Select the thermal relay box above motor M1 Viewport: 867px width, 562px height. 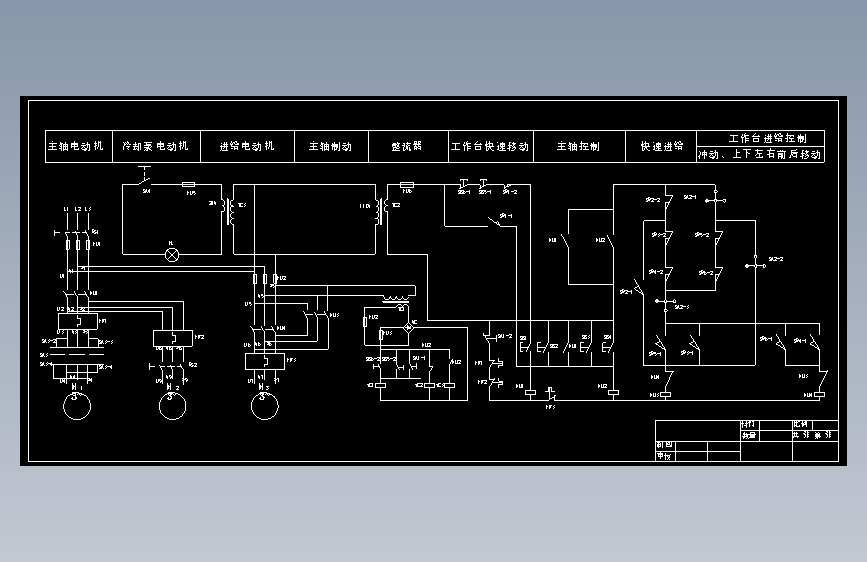pos(78,321)
